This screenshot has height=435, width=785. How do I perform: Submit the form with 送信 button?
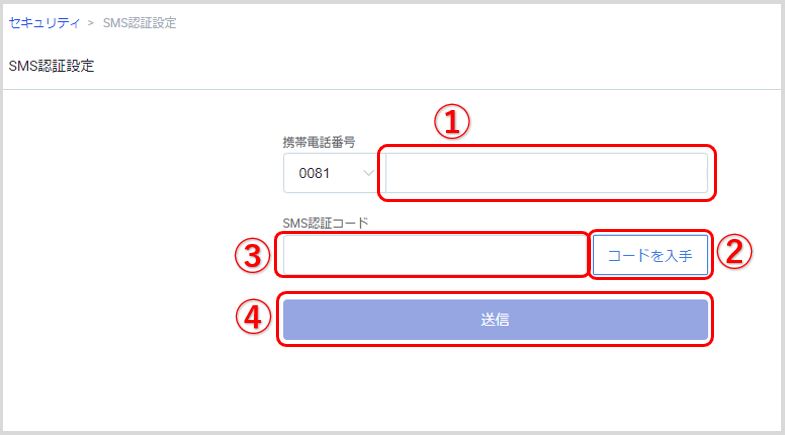point(495,319)
